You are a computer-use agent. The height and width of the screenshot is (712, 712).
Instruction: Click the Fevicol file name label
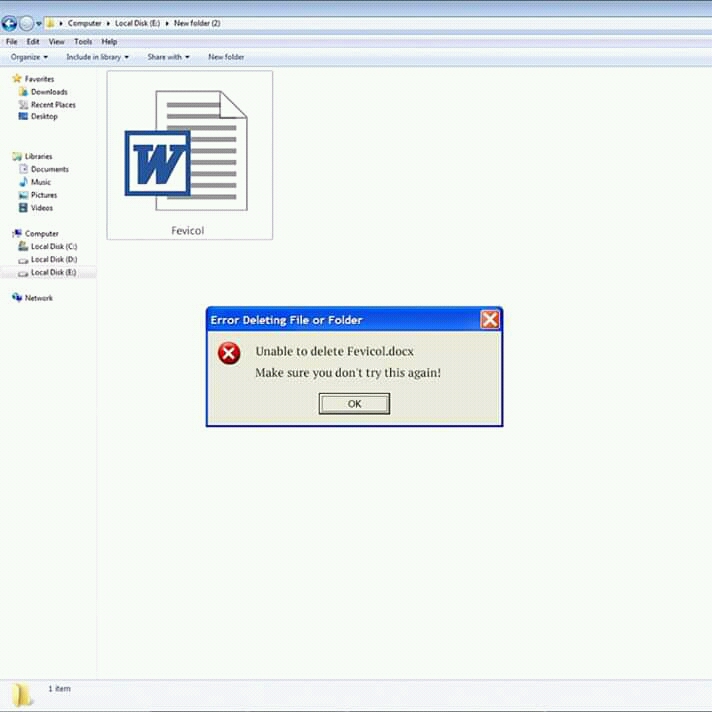pos(188,231)
